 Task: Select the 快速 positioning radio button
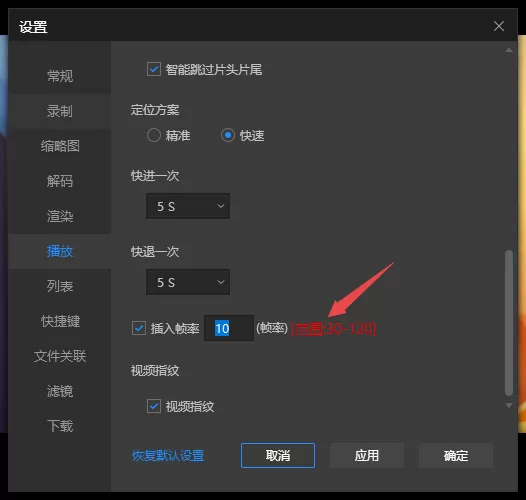click(x=228, y=136)
